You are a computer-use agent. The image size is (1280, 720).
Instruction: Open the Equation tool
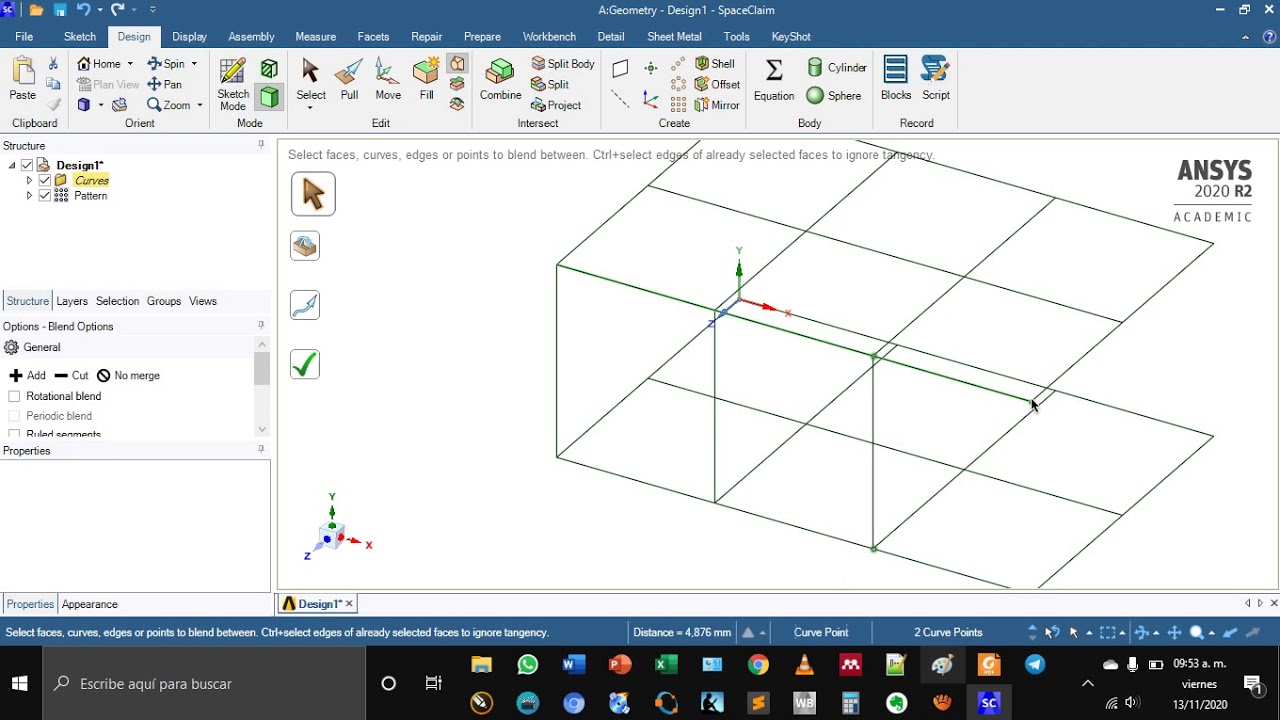[x=774, y=79]
